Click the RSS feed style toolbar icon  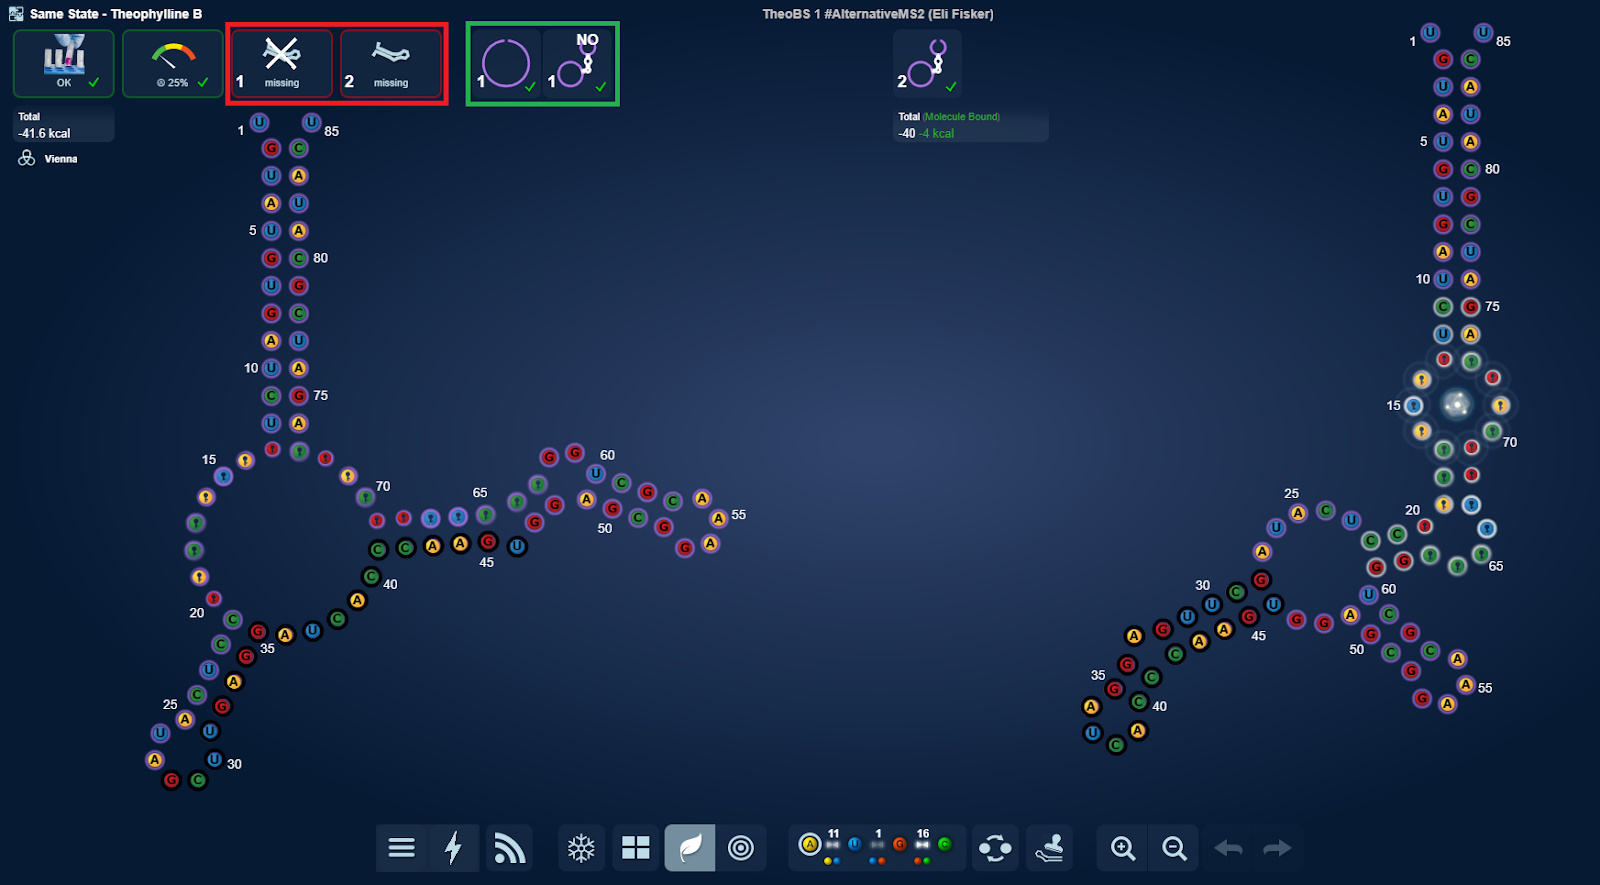coord(509,848)
